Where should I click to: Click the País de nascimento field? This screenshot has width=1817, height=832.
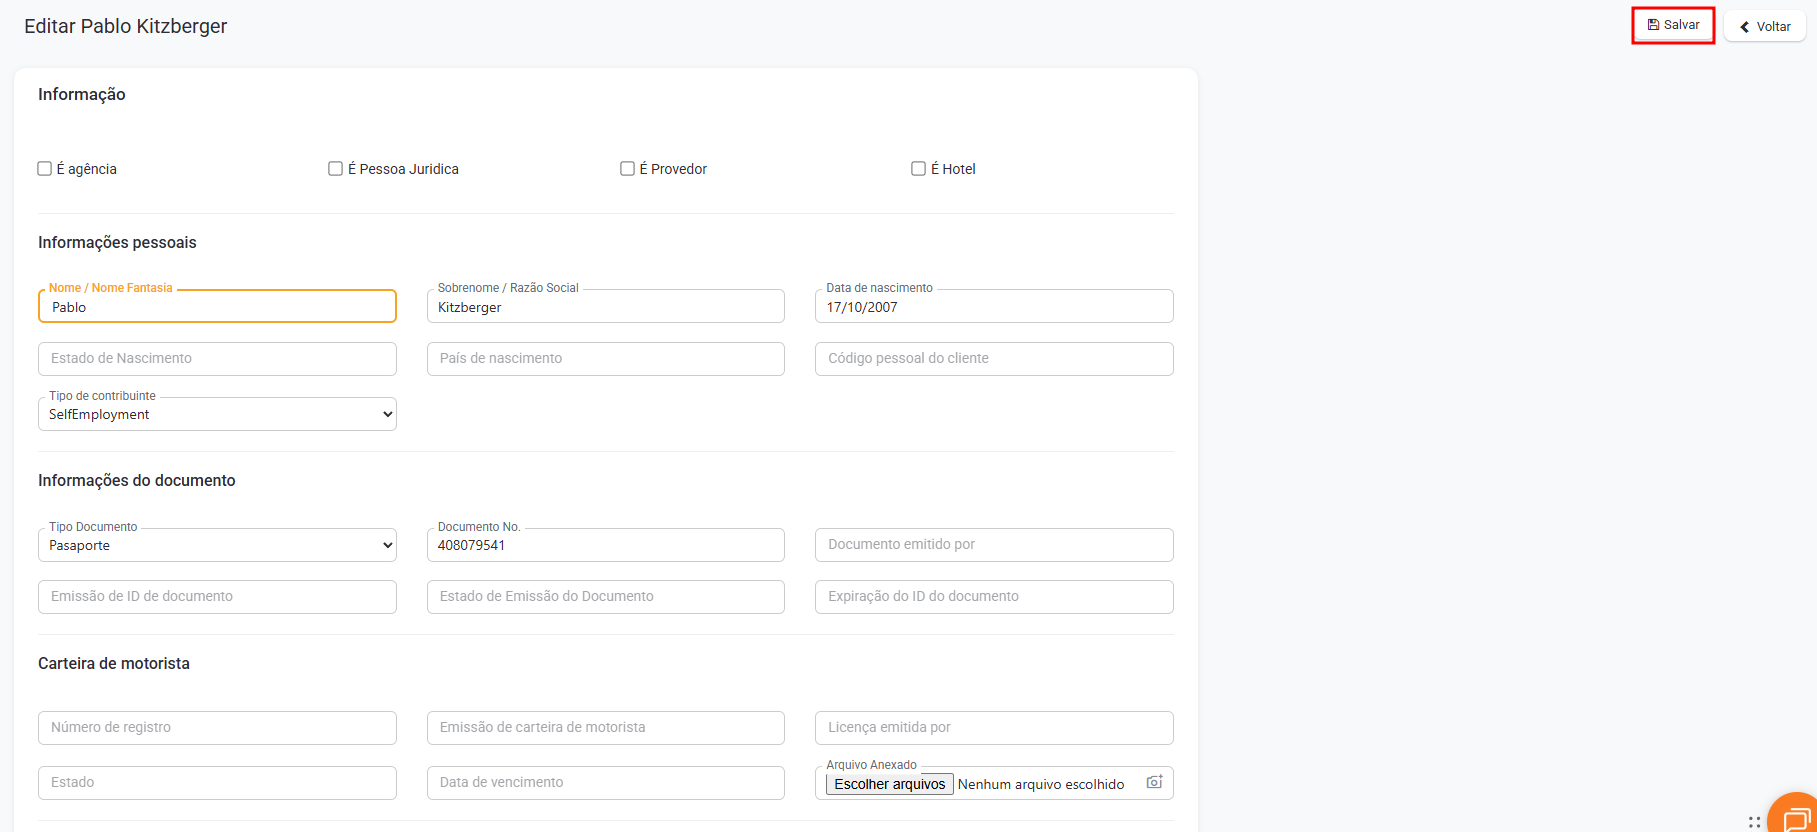605,359
